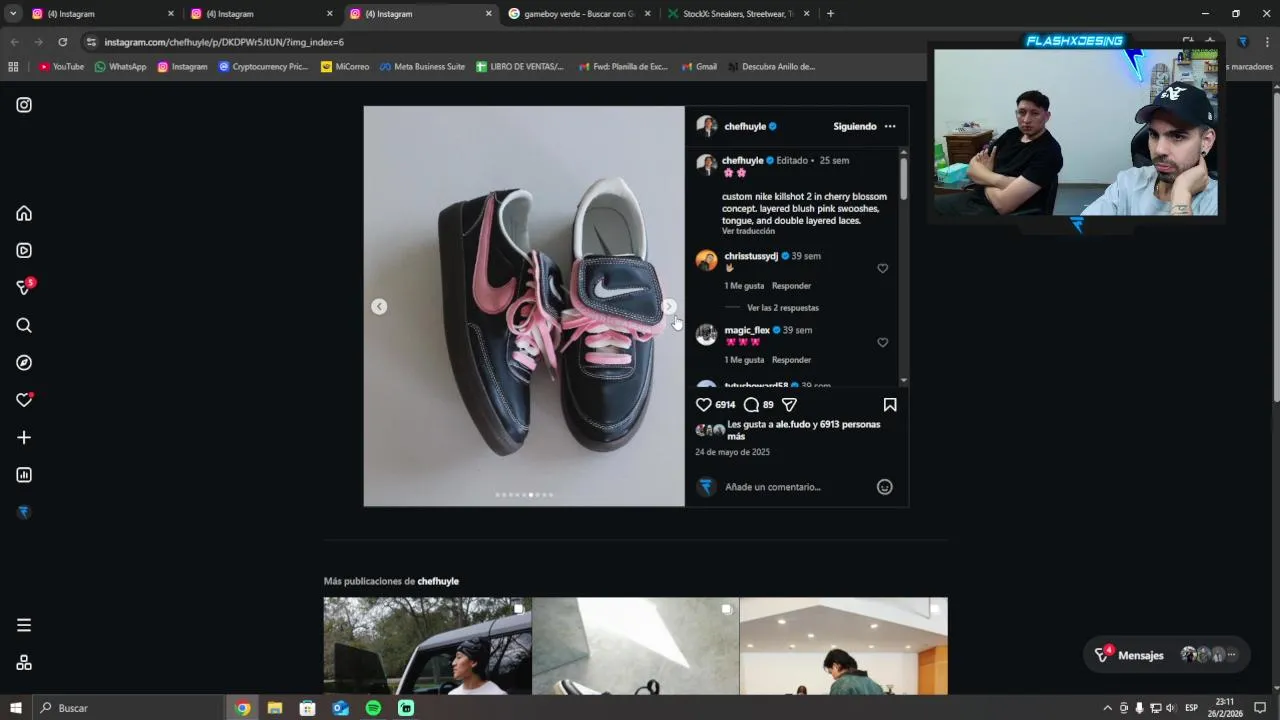Screen dimensions: 1280x720
Task: Go to the Home feed icon
Action: tap(24, 213)
